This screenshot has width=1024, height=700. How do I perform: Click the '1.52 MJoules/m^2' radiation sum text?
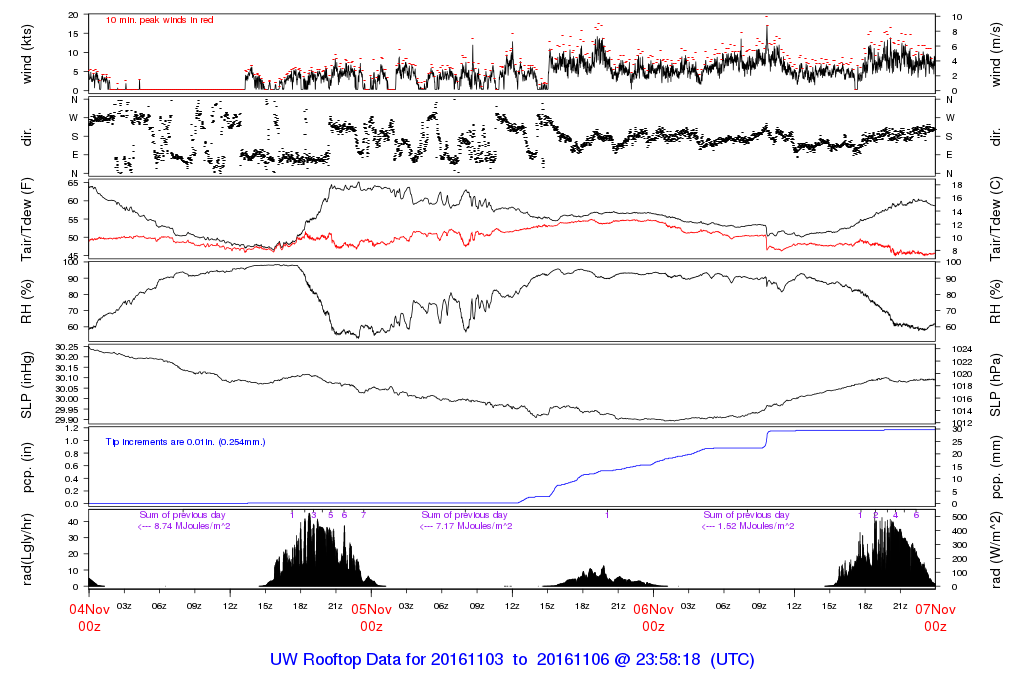coord(756,526)
